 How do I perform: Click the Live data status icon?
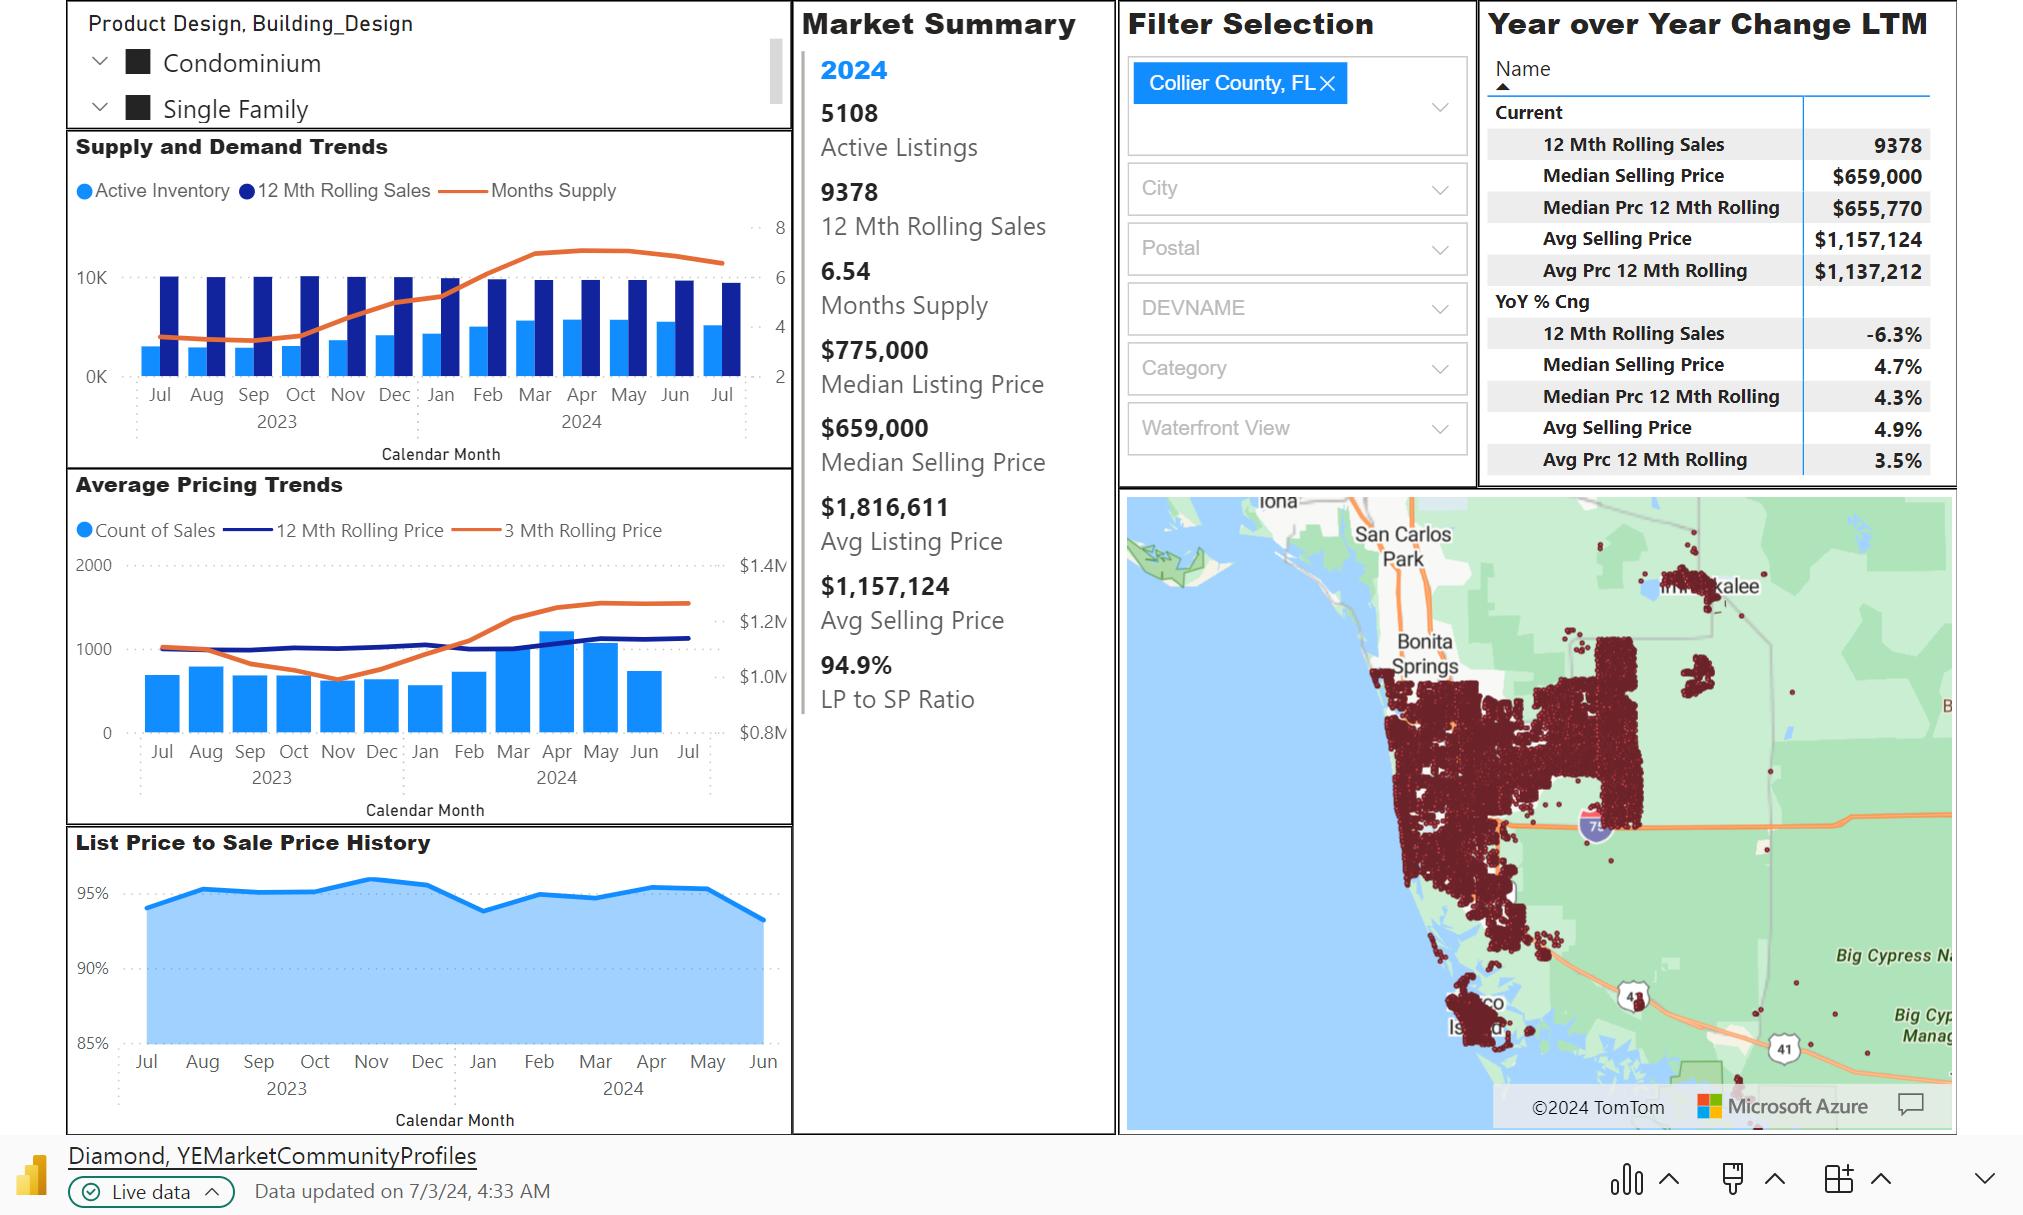coord(91,1192)
